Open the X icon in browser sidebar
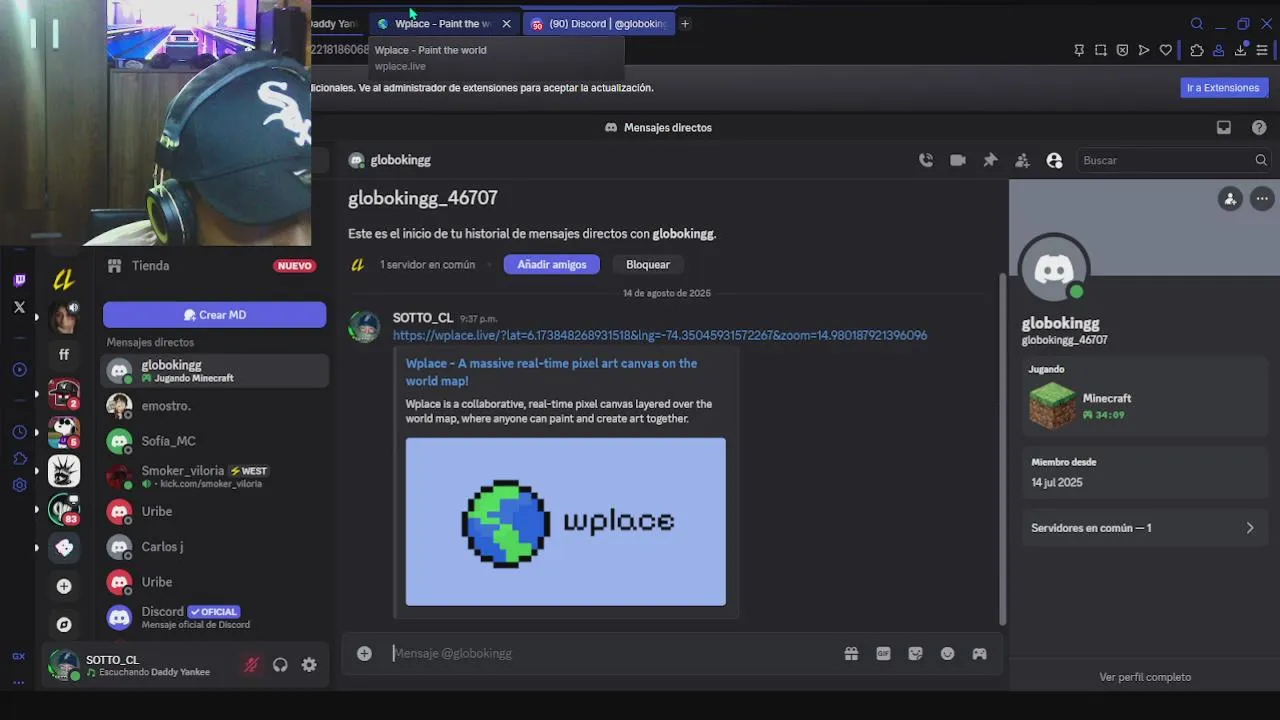Screen dimensions: 1280x720 [19, 308]
